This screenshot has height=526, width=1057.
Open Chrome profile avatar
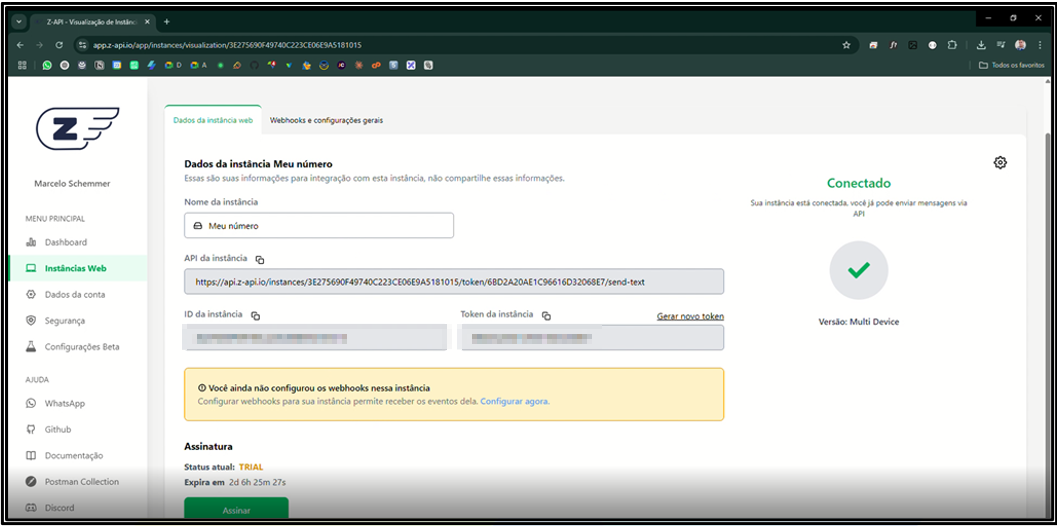(x=1021, y=45)
